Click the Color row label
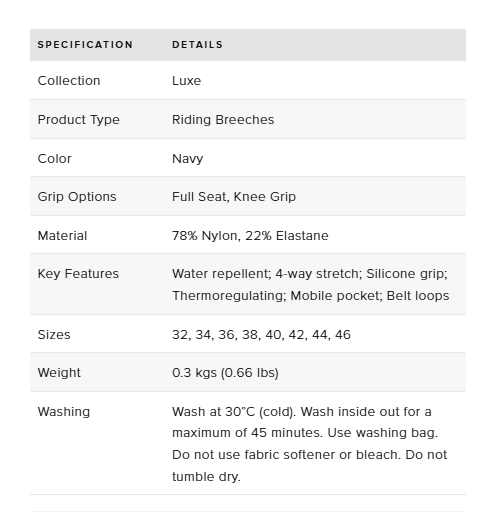497x512 pixels. (x=54, y=159)
